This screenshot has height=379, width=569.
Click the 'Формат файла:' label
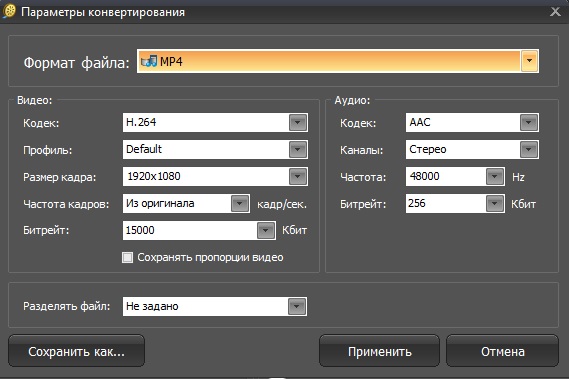coord(77,63)
